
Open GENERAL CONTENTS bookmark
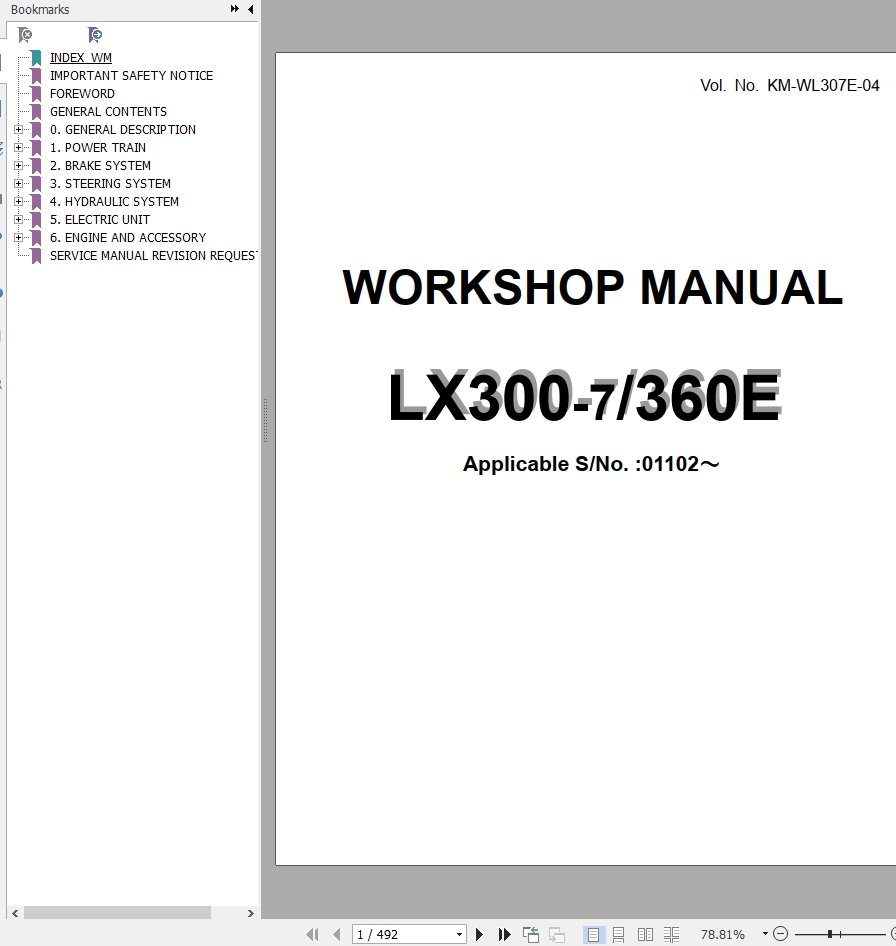[x=108, y=112]
